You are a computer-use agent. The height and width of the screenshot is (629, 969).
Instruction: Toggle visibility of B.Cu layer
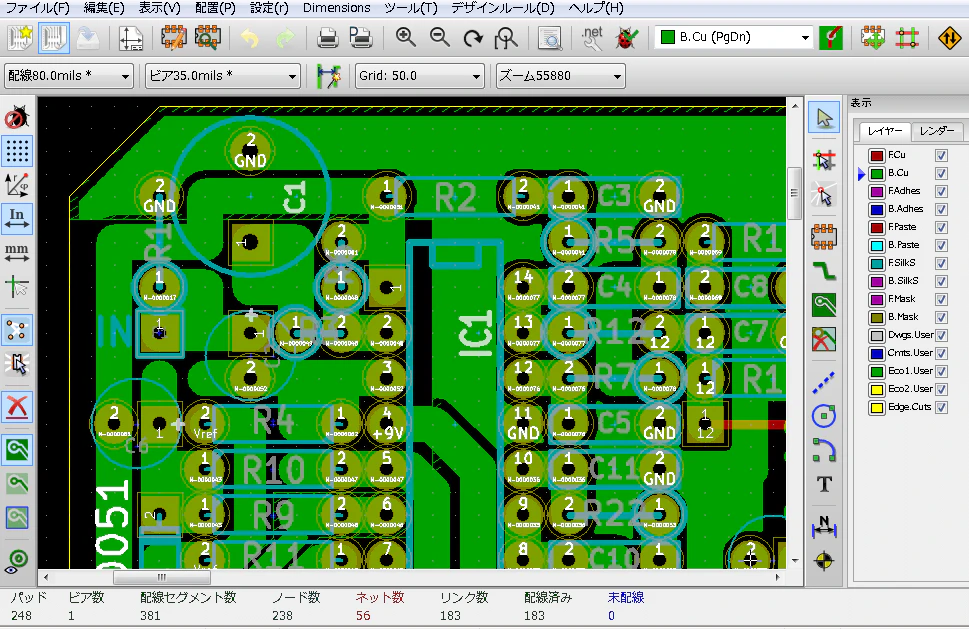(941, 174)
